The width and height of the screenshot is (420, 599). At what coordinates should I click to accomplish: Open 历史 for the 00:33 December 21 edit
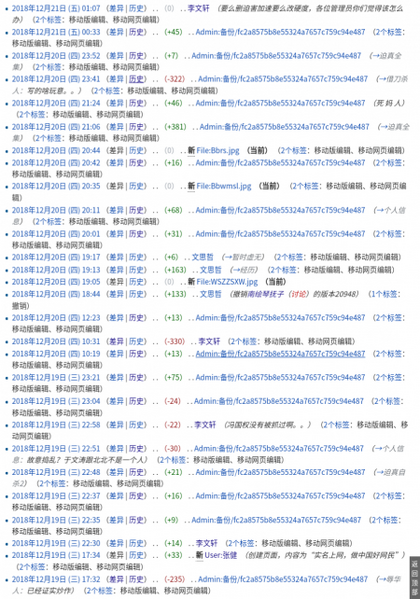pyautogui.click(x=136, y=32)
